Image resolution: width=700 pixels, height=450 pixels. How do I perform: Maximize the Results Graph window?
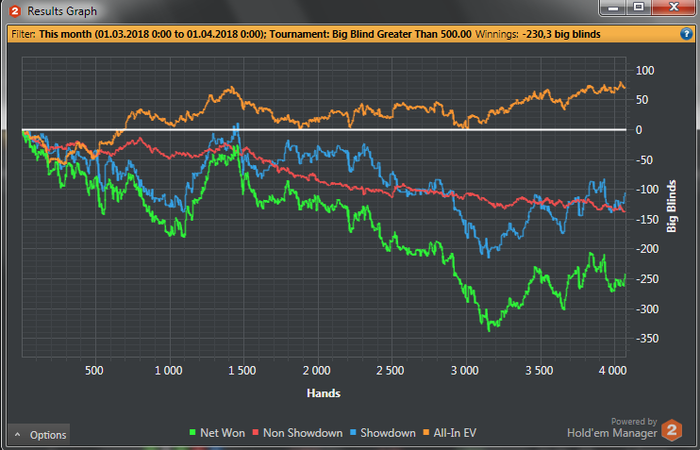tap(639, 8)
